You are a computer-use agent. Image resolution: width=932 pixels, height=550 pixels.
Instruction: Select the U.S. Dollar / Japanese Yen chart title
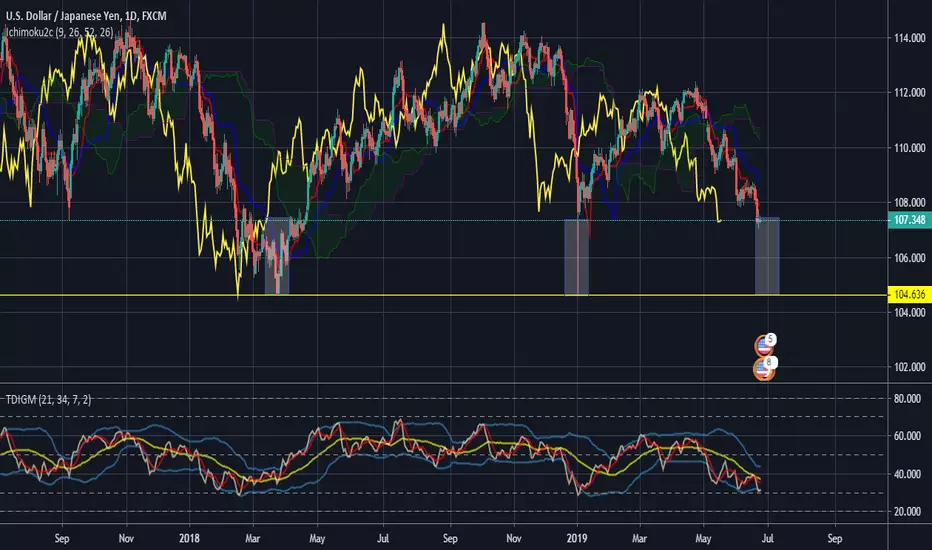(86, 16)
